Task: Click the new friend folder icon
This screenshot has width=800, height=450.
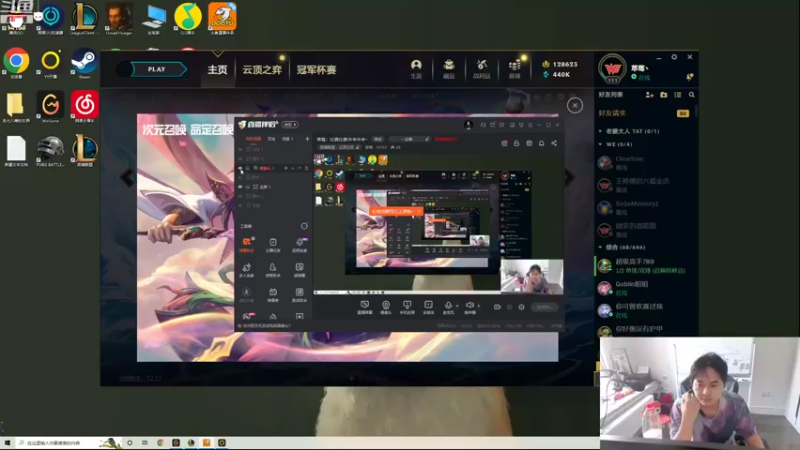Action: point(664,95)
